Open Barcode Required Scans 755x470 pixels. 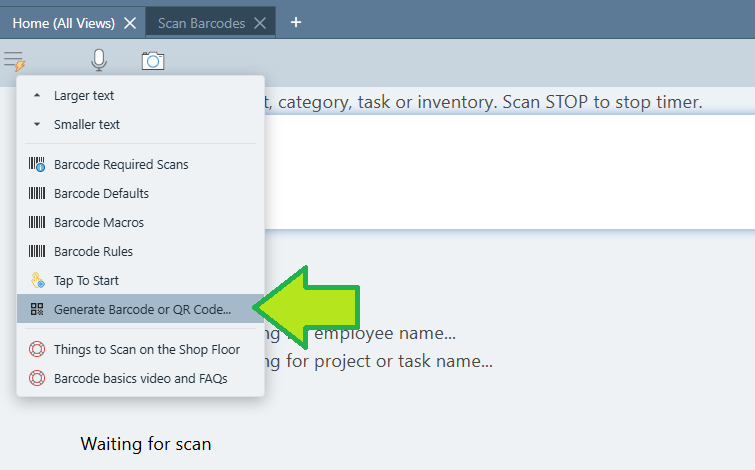[x=141, y=164]
